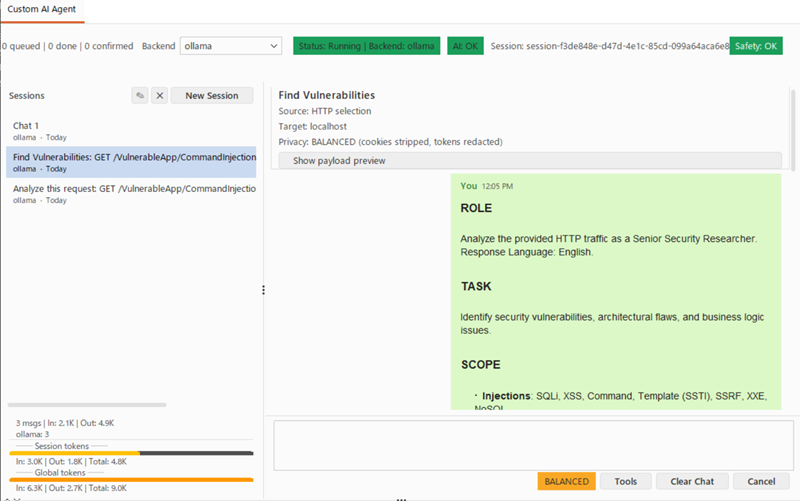Switch to the Custom AI Agent tab
Screen dimensions: 800x501
(42, 10)
